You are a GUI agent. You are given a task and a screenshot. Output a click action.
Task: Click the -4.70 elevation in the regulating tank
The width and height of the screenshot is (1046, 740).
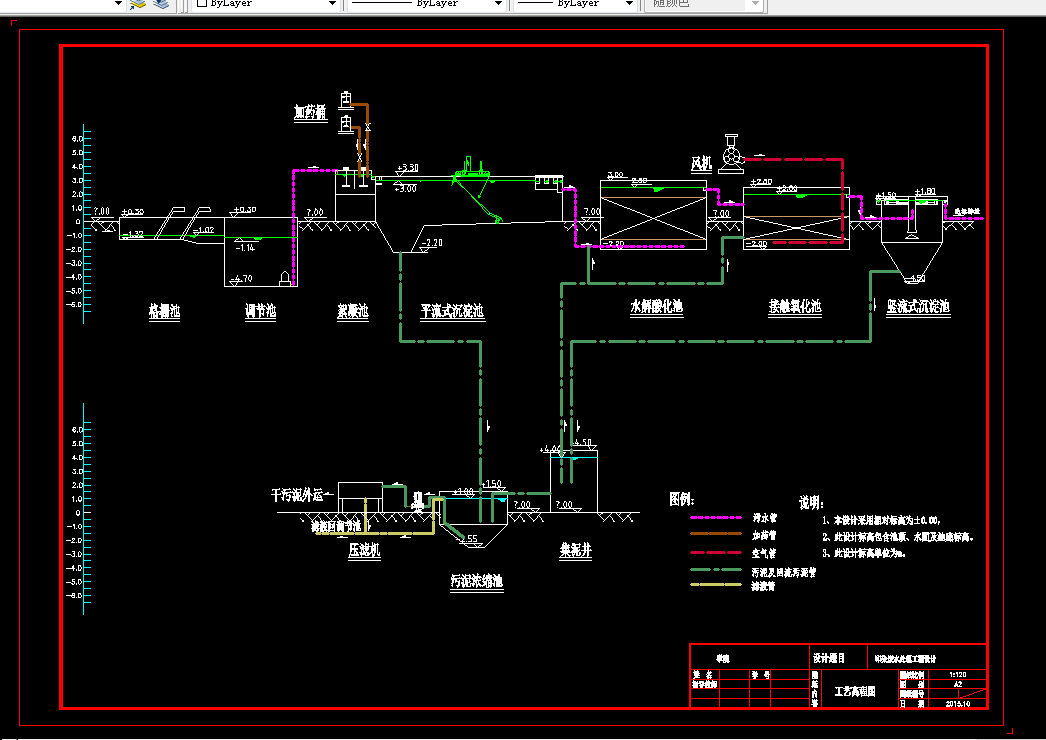point(243,278)
